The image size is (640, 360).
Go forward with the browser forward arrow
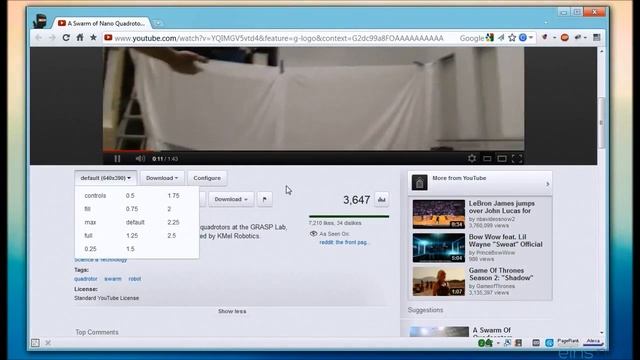coord(52,38)
